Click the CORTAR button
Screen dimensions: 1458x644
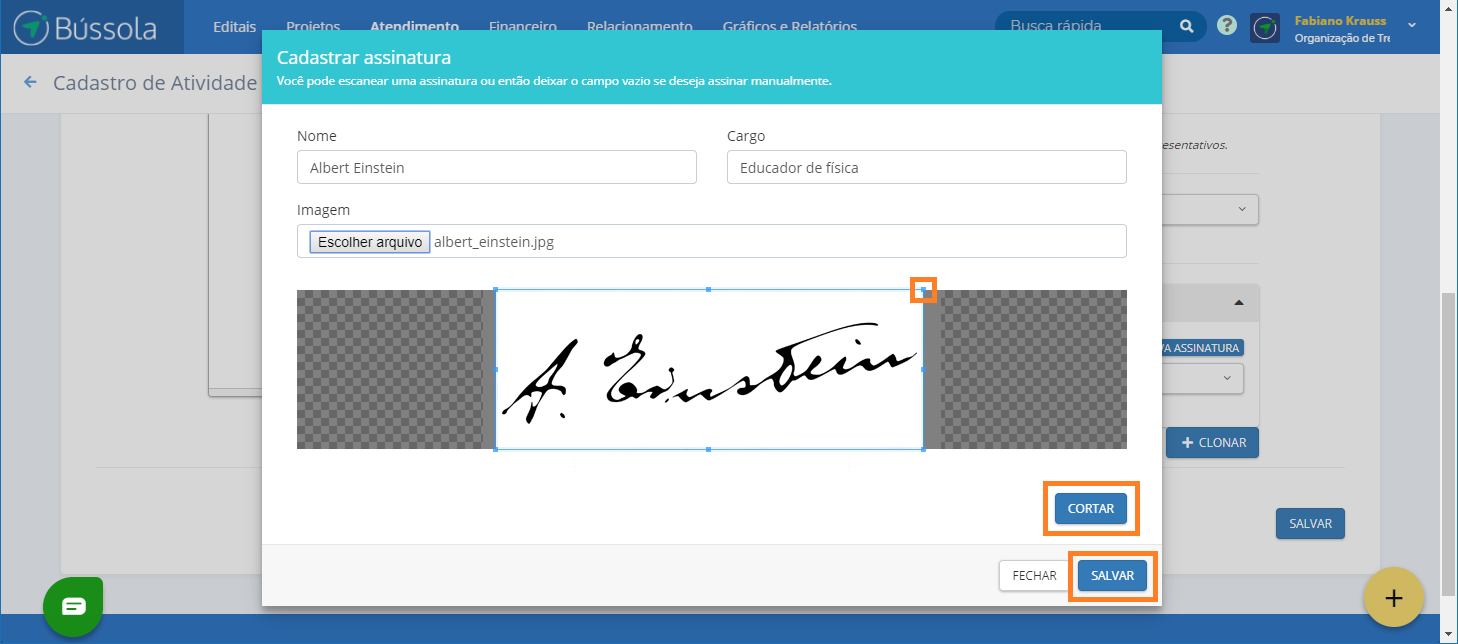click(1090, 508)
